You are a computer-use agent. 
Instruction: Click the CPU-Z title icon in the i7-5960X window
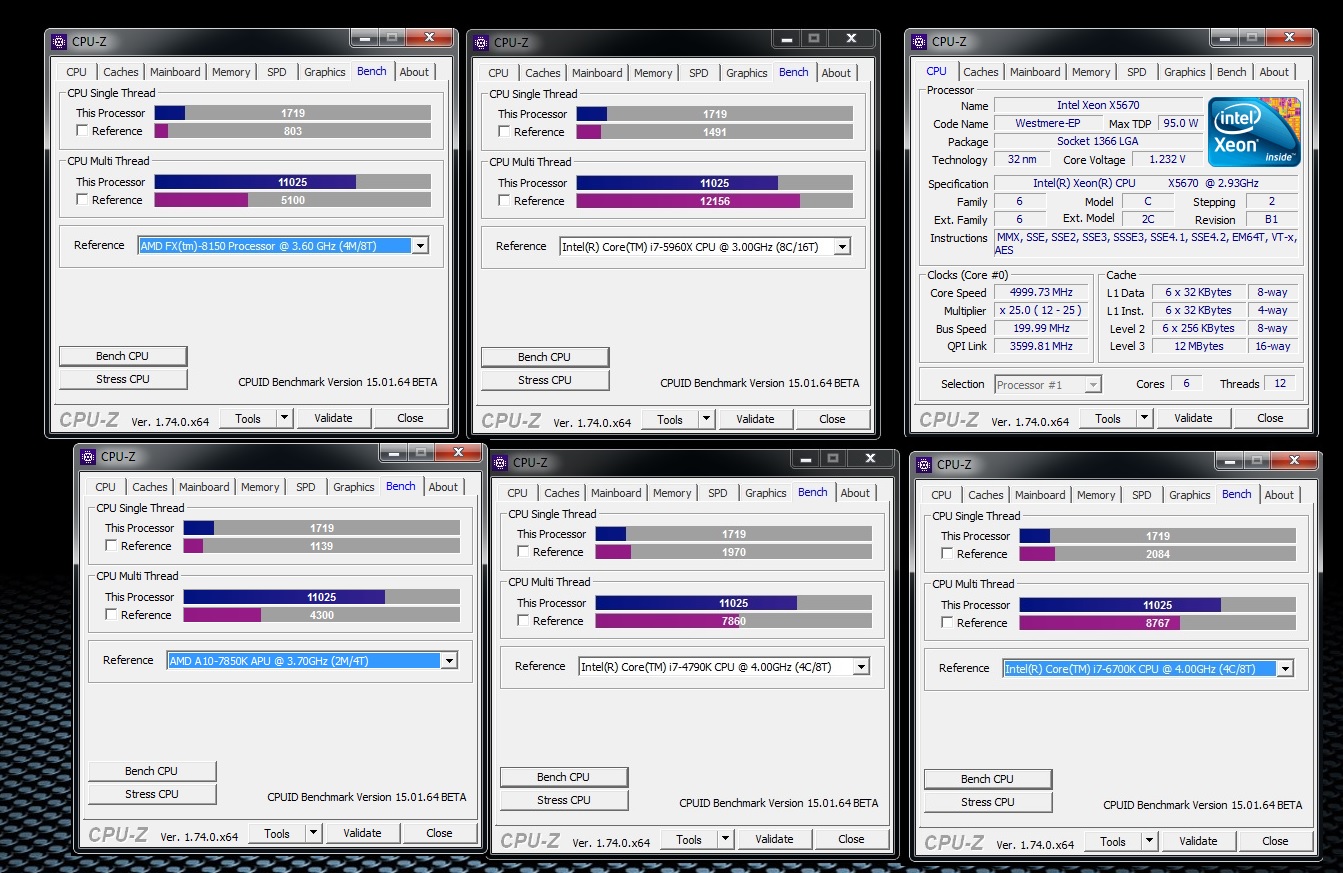(x=481, y=43)
